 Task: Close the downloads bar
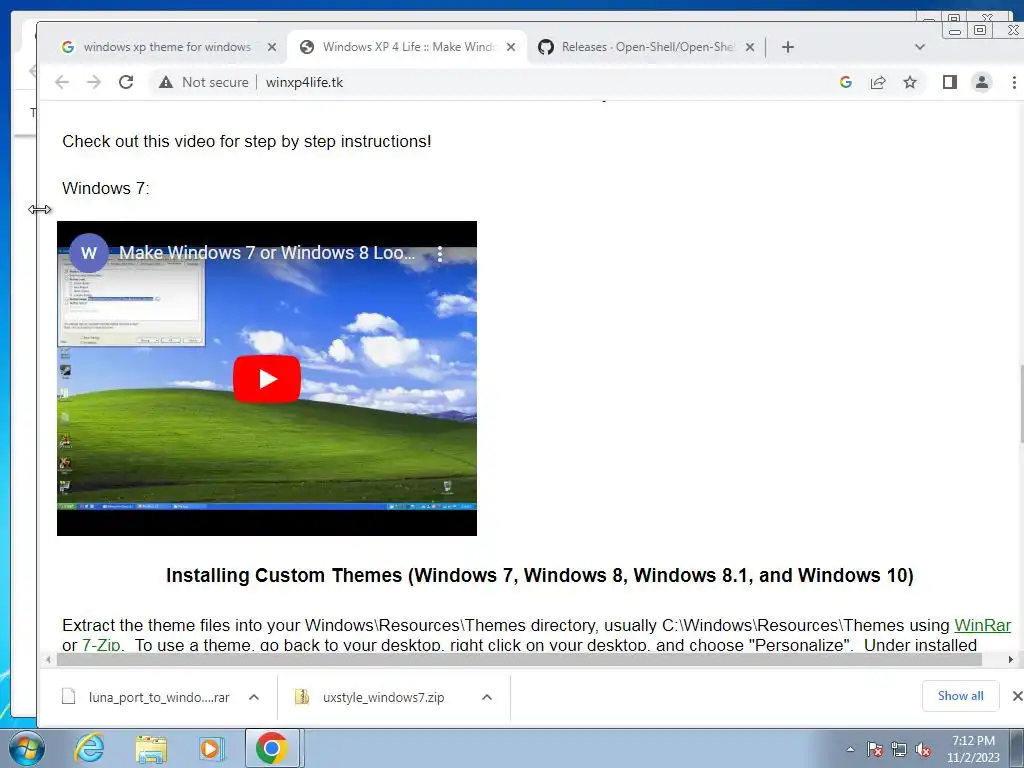tap(1017, 696)
